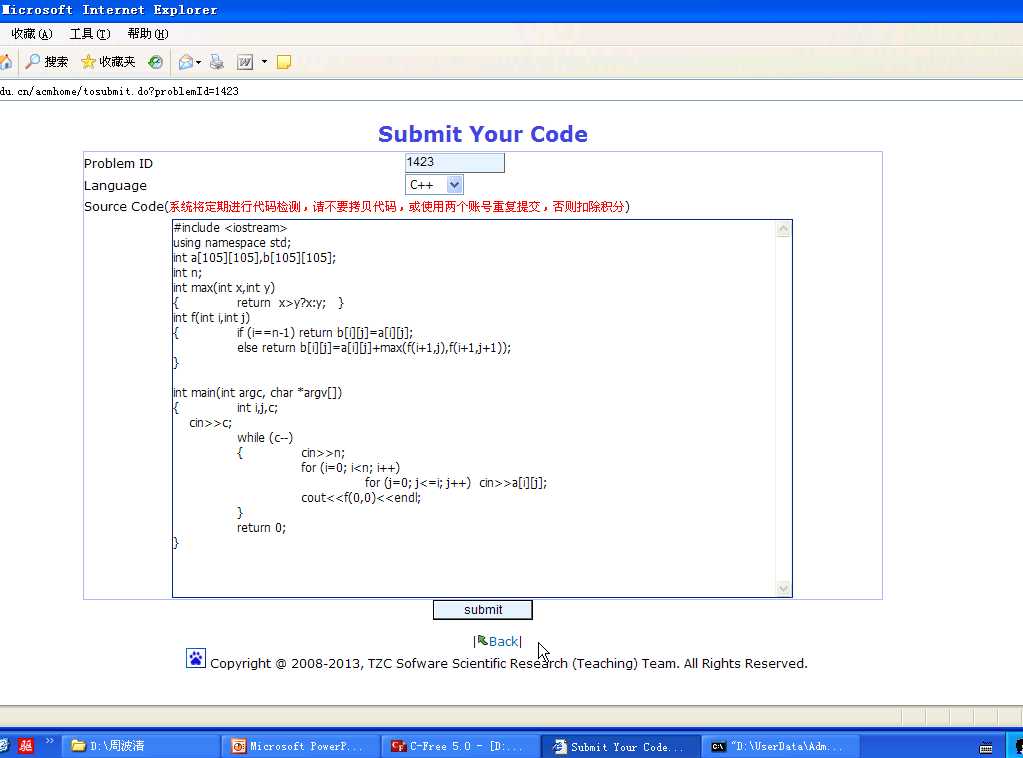
Task: Switch to C-Free 5.0 taskbar button
Action: (461, 746)
